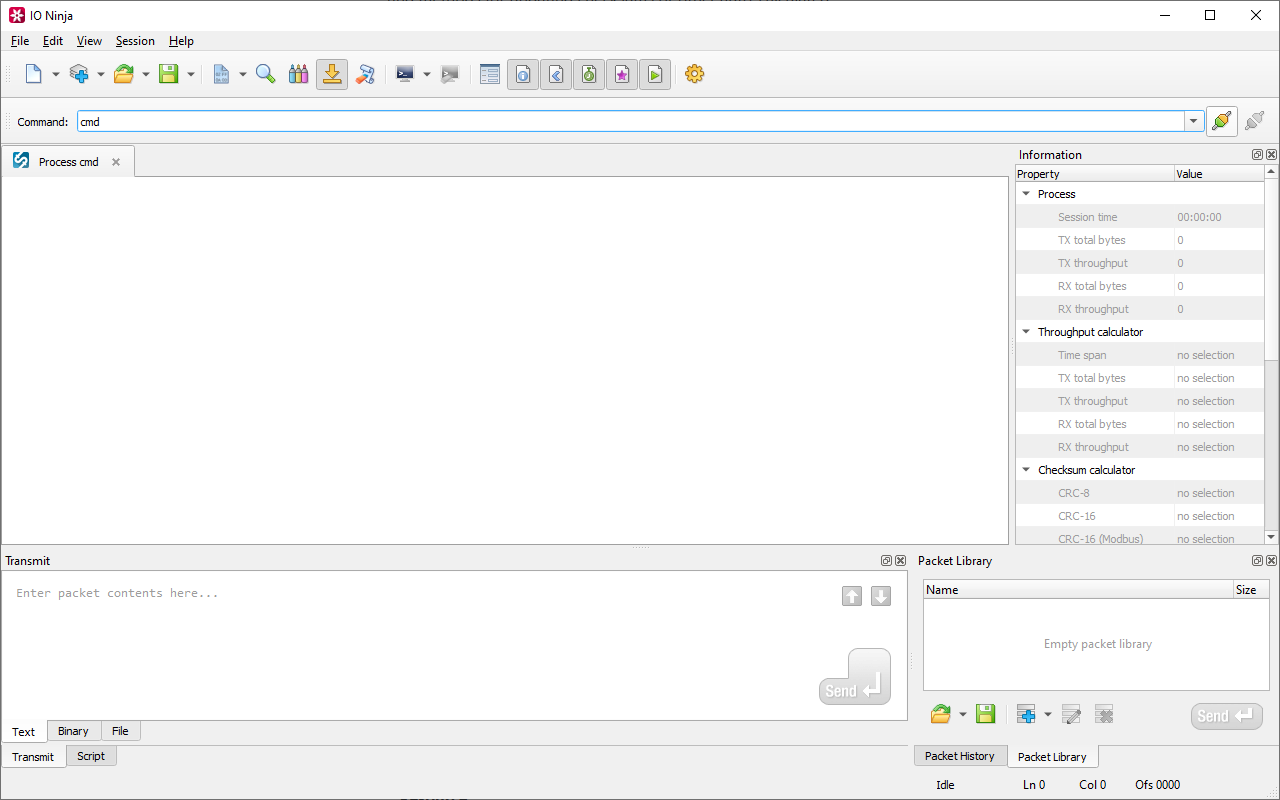Switch to the Text transmit tab
Screen dimensions: 1280x800
click(x=24, y=732)
